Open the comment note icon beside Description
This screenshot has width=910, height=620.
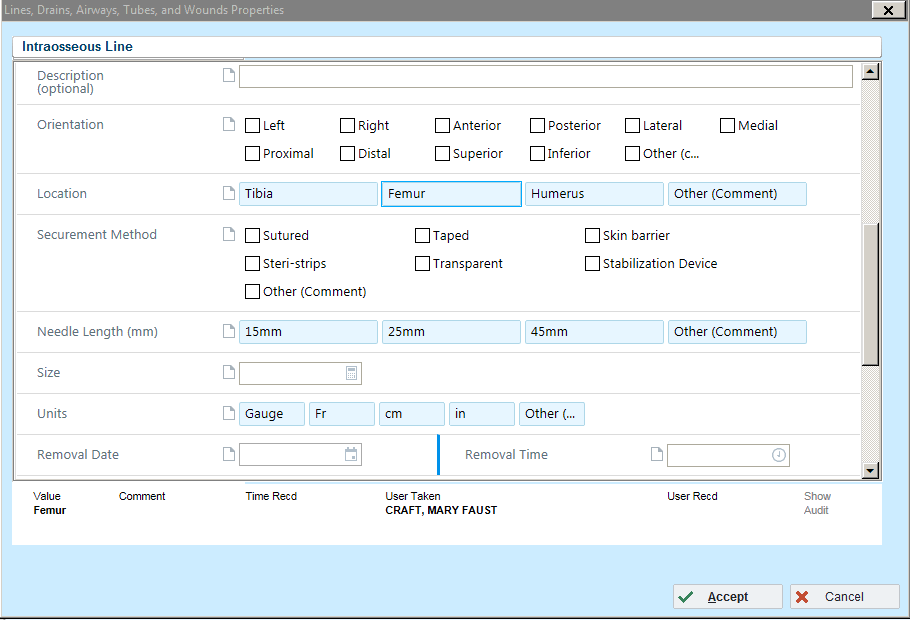(229, 75)
